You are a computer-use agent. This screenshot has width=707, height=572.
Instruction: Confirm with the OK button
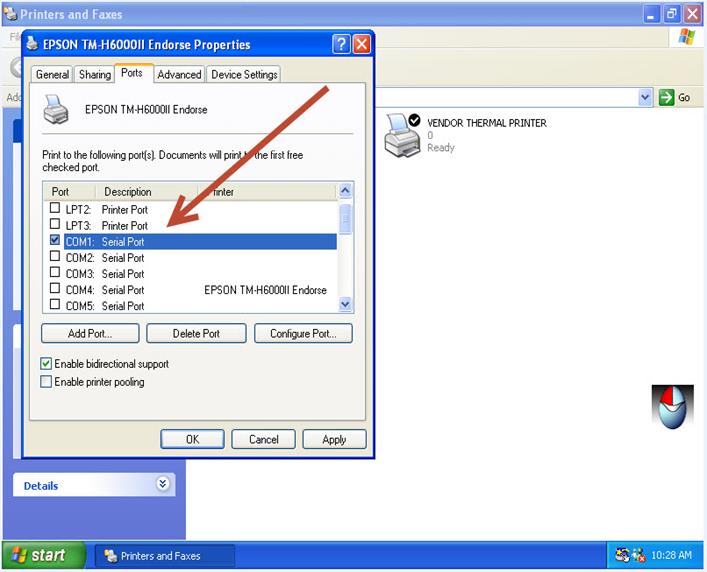point(192,439)
